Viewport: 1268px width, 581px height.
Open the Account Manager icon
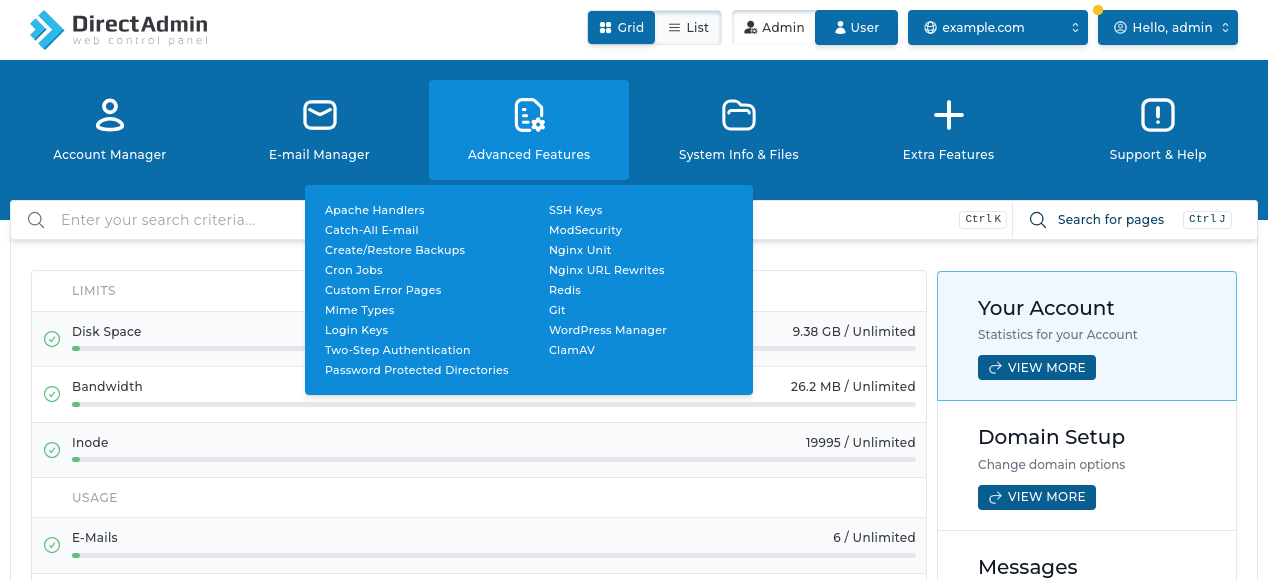point(109,115)
